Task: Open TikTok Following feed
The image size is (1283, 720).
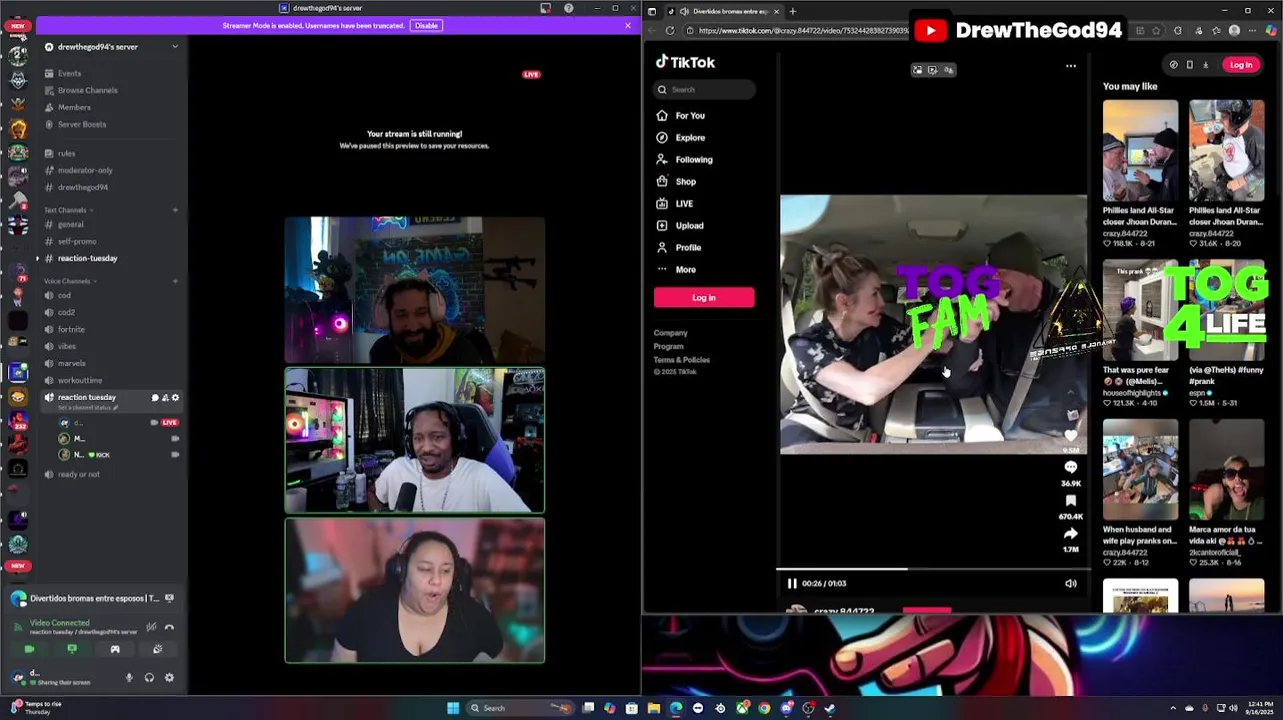Action: click(693, 159)
